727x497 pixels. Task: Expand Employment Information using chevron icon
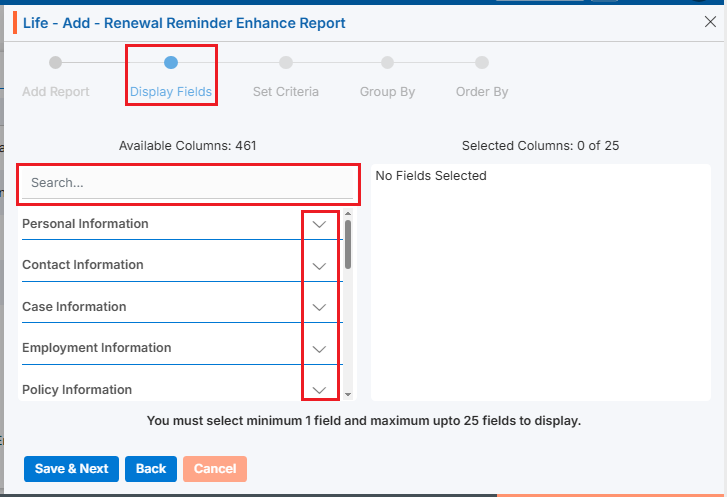coord(320,349)
